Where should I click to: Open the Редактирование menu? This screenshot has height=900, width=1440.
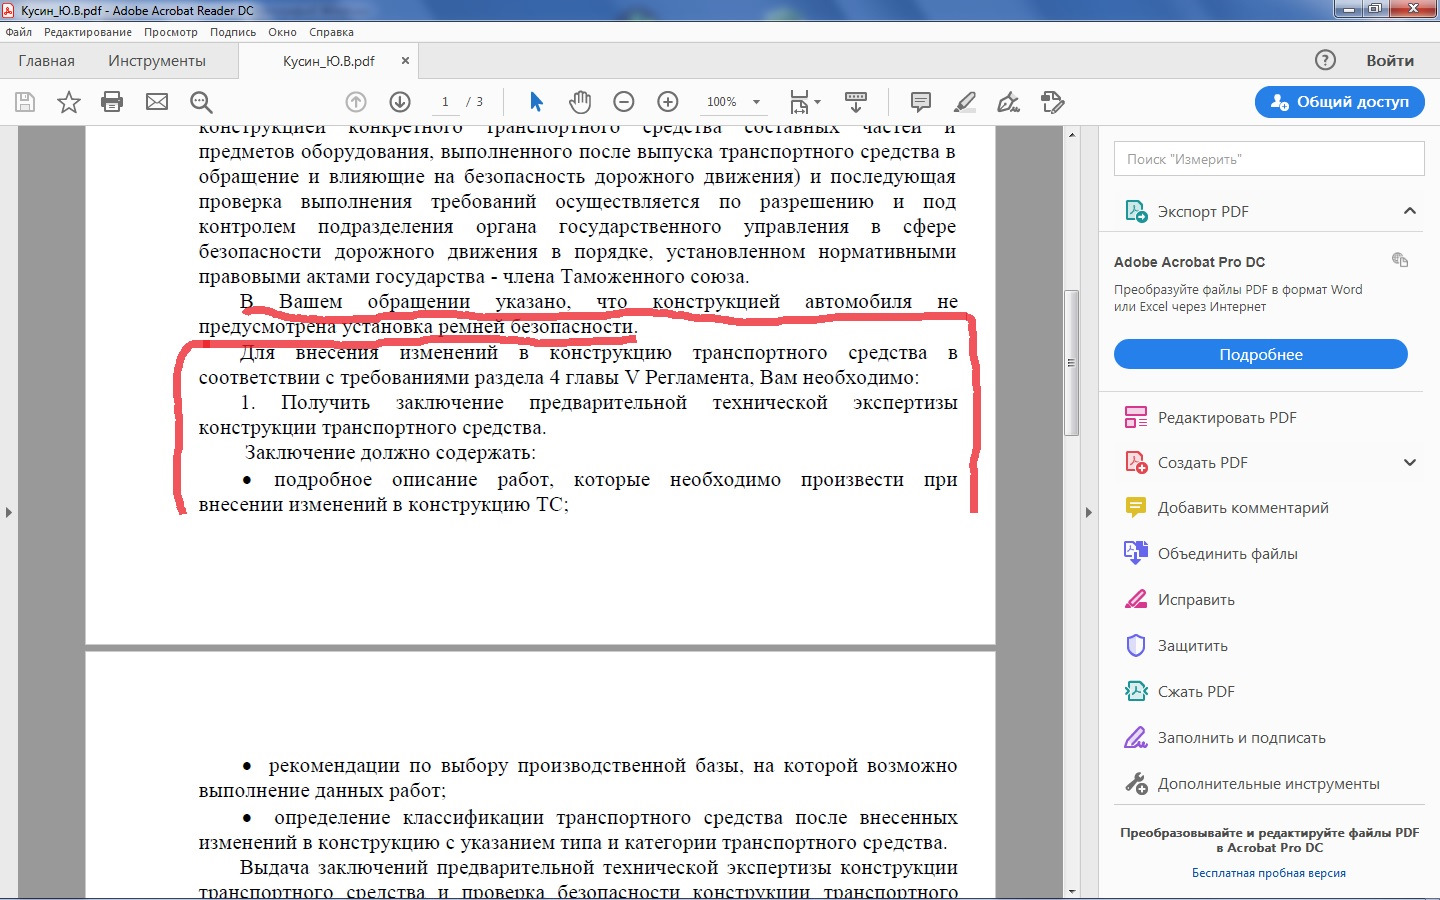(x=88, y=32)
